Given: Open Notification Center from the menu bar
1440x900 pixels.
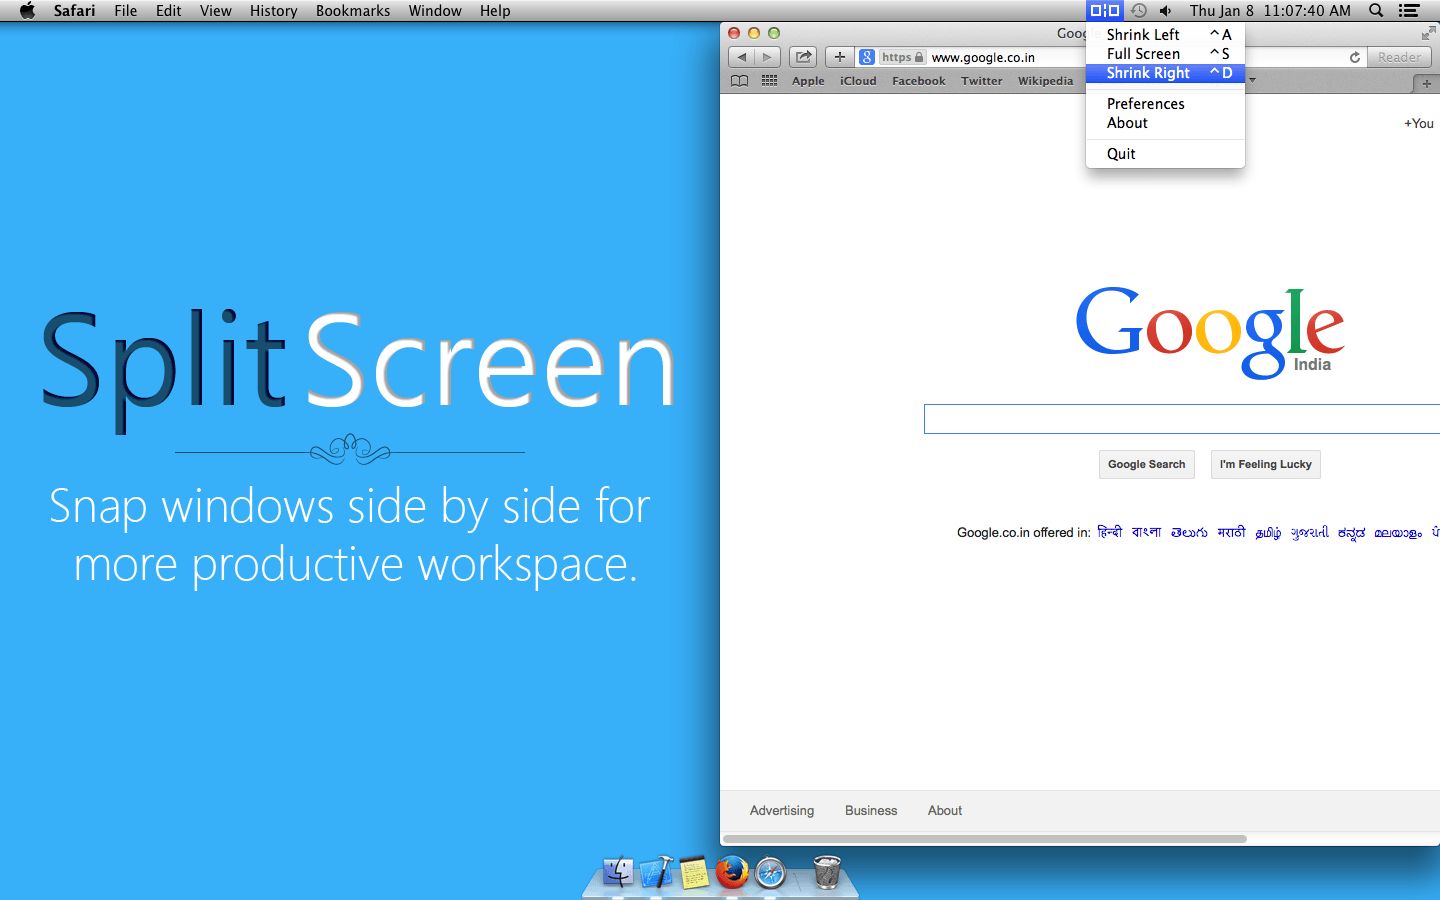Looking at the screenshot, I should tap(1407, 11).
